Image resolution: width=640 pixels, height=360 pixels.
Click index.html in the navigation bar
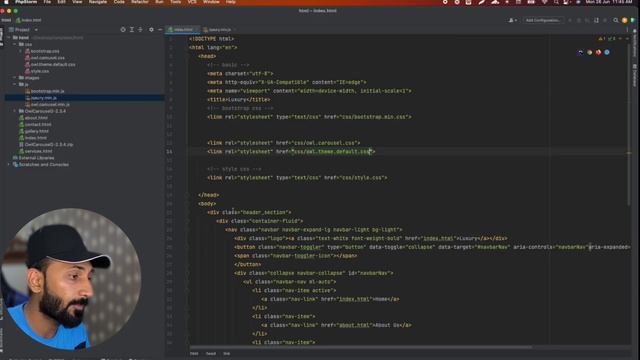29,20
